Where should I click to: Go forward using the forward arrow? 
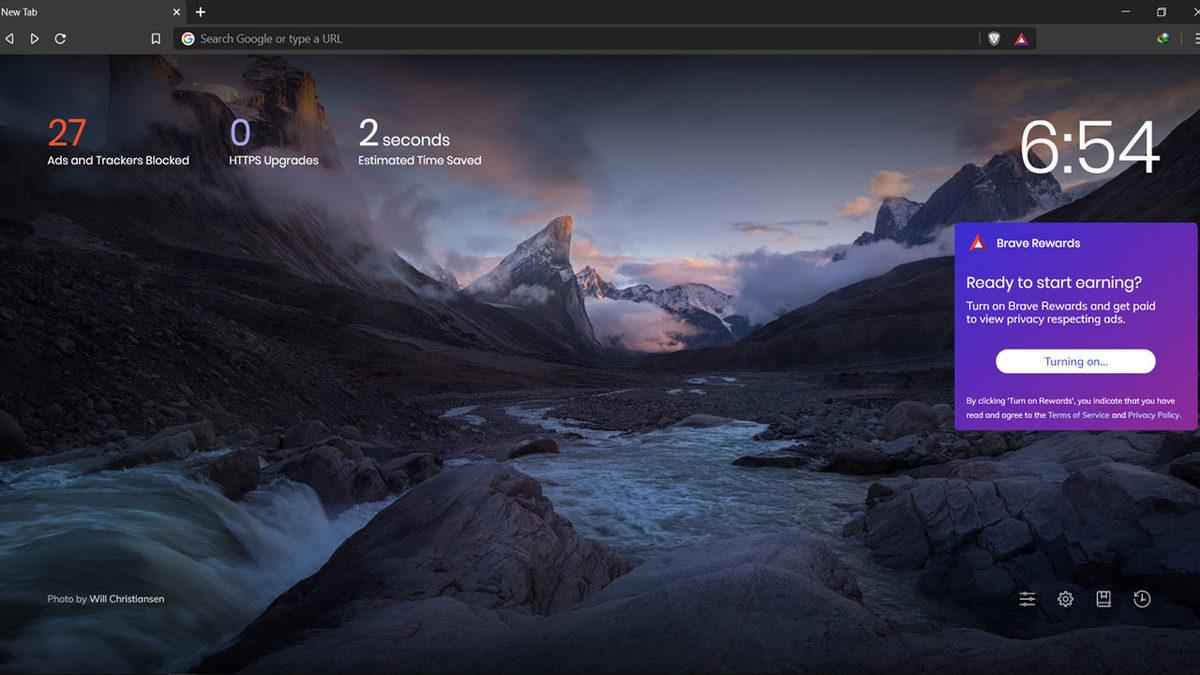coord(34,39)
